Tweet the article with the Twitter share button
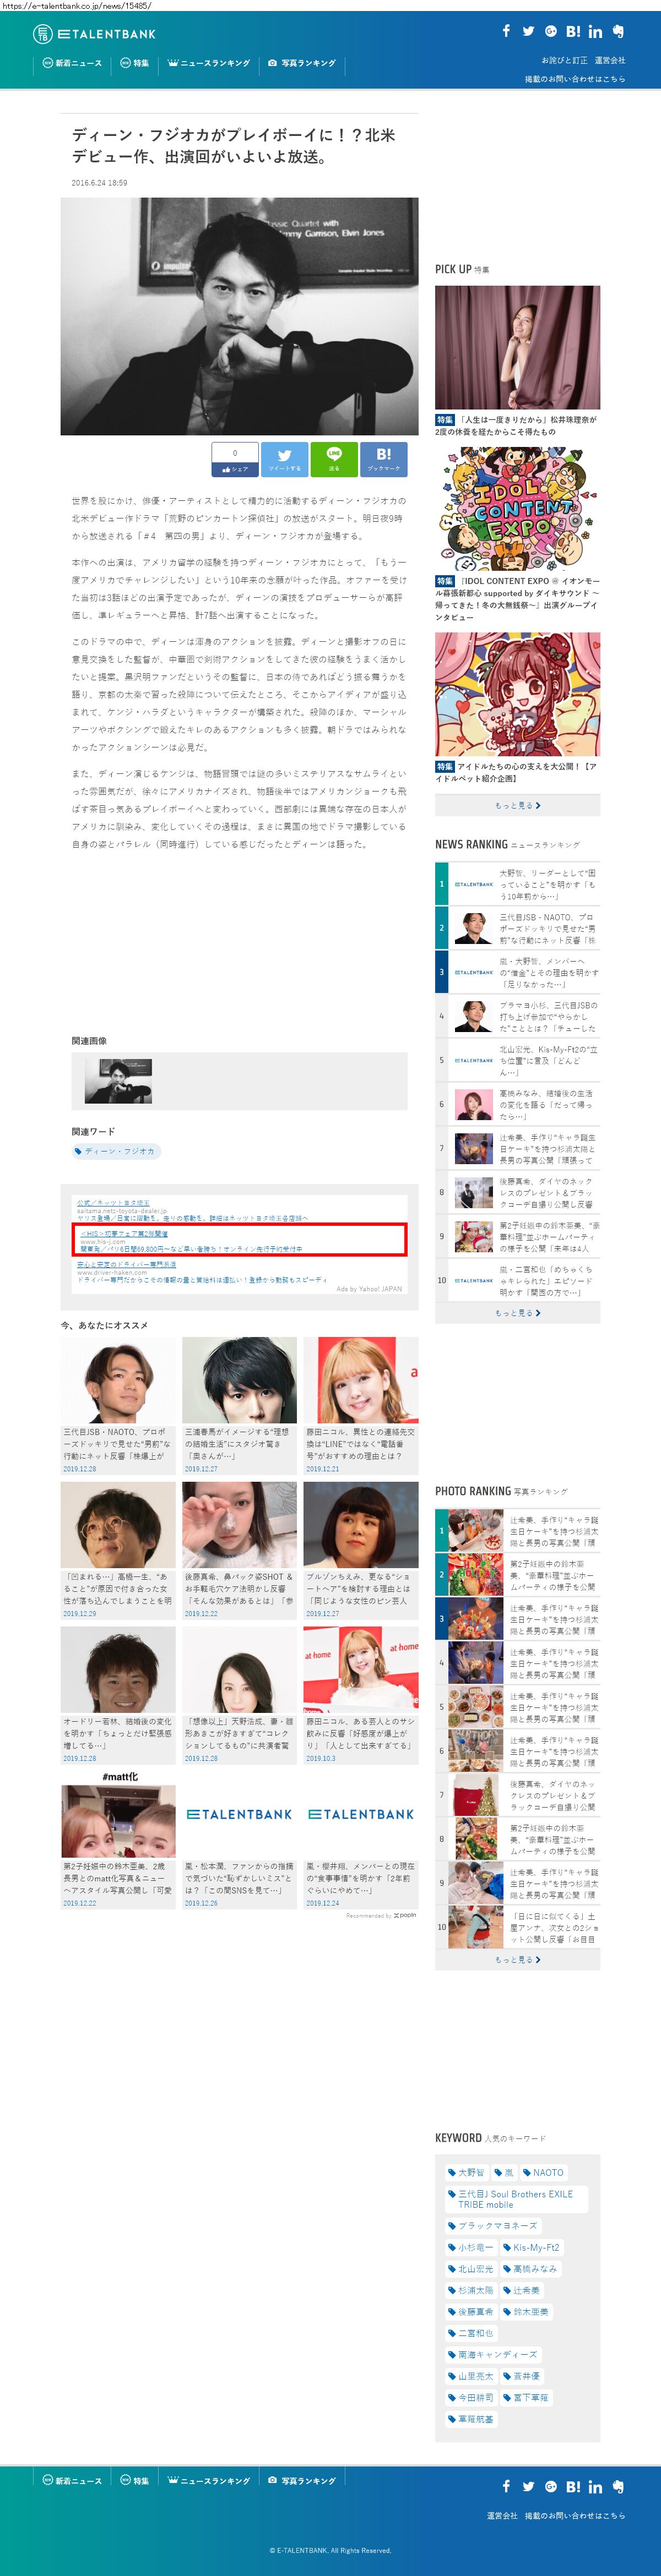661x2576 pixels. tap(284, 459)
